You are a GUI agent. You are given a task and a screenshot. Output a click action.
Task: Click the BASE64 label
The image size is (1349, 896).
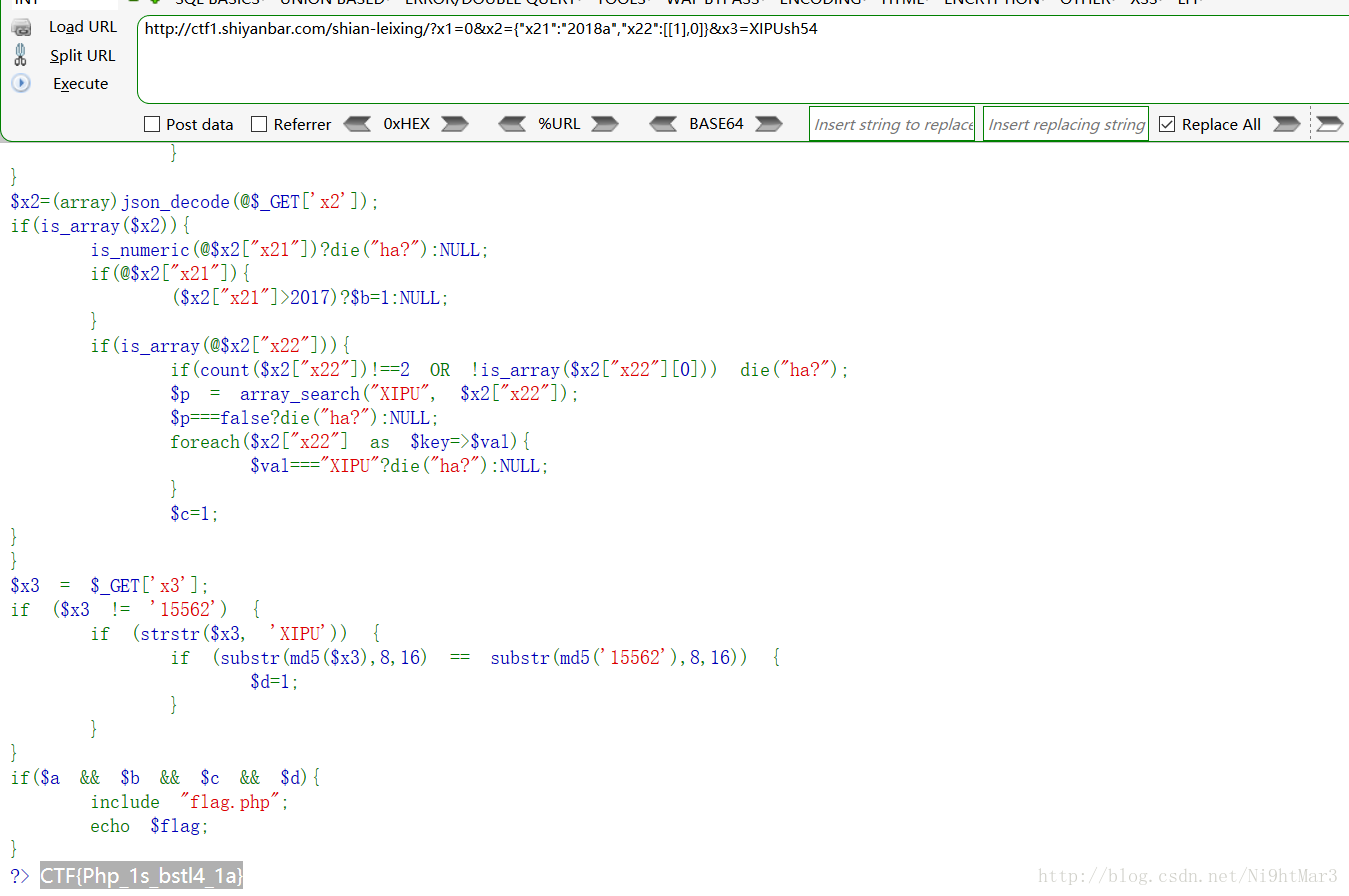pyautogui.click(x=716, y=124)
